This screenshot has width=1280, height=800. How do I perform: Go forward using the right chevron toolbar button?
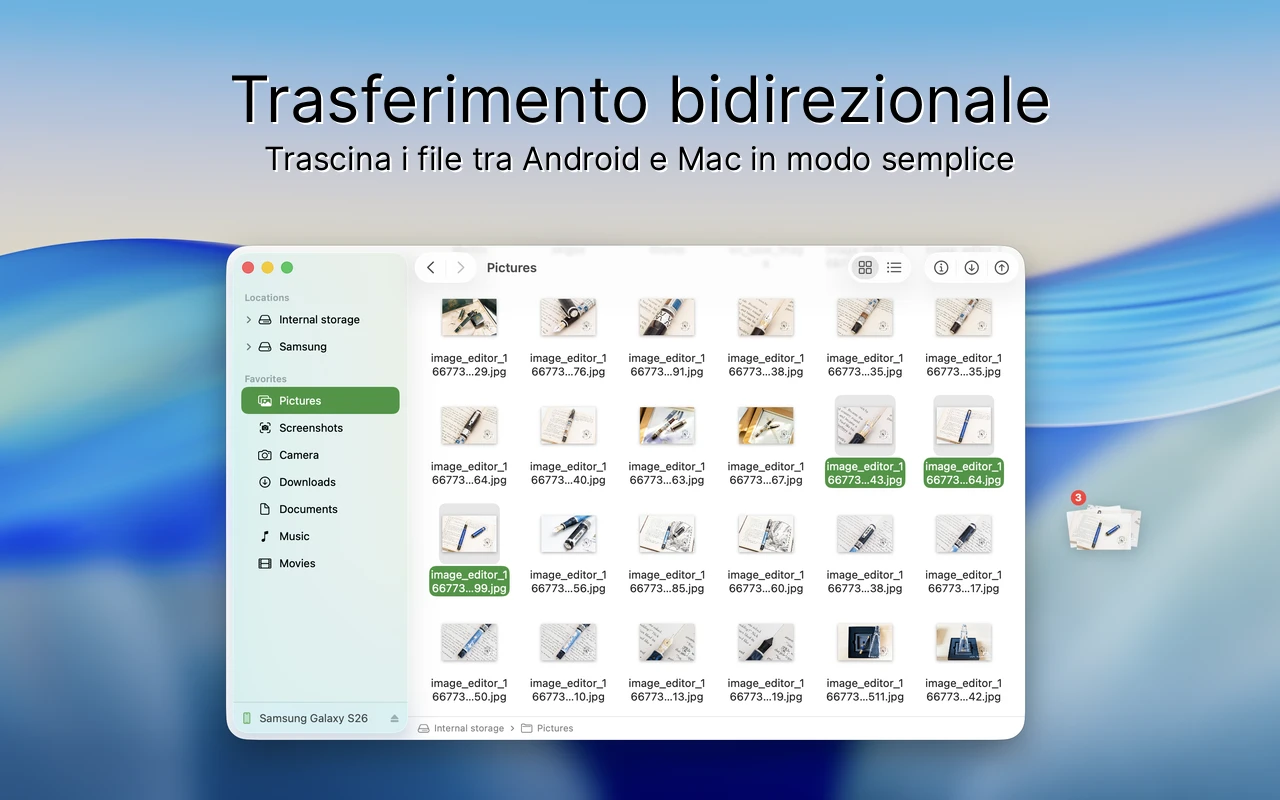[460, 268]
